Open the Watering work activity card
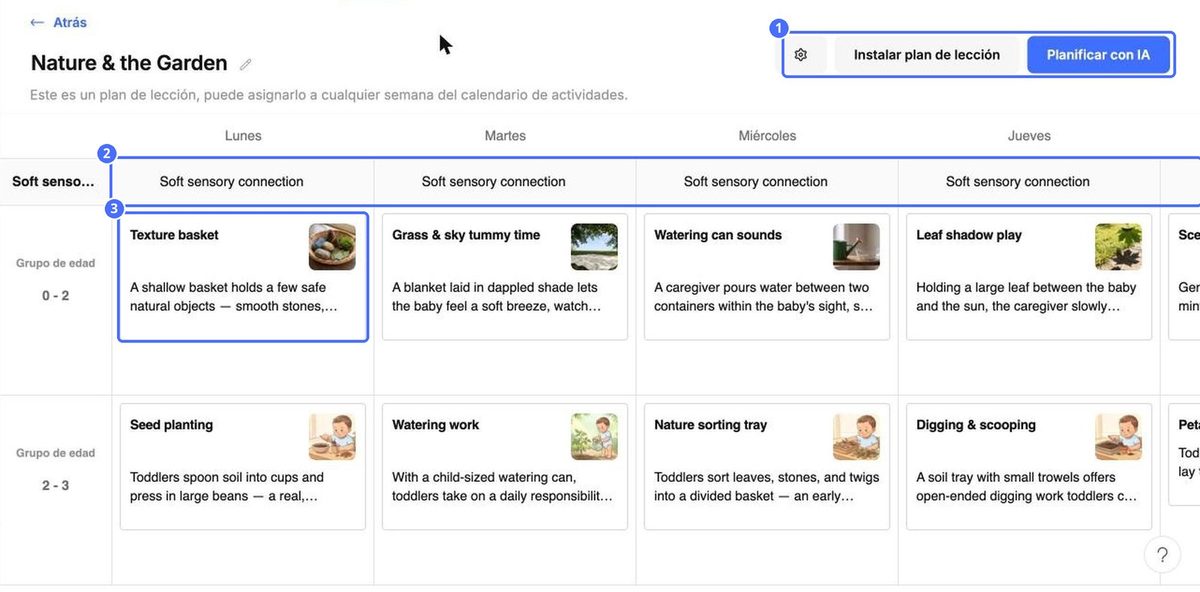The width and height of the screenshot is (1200, 592). tap(505, 467)
